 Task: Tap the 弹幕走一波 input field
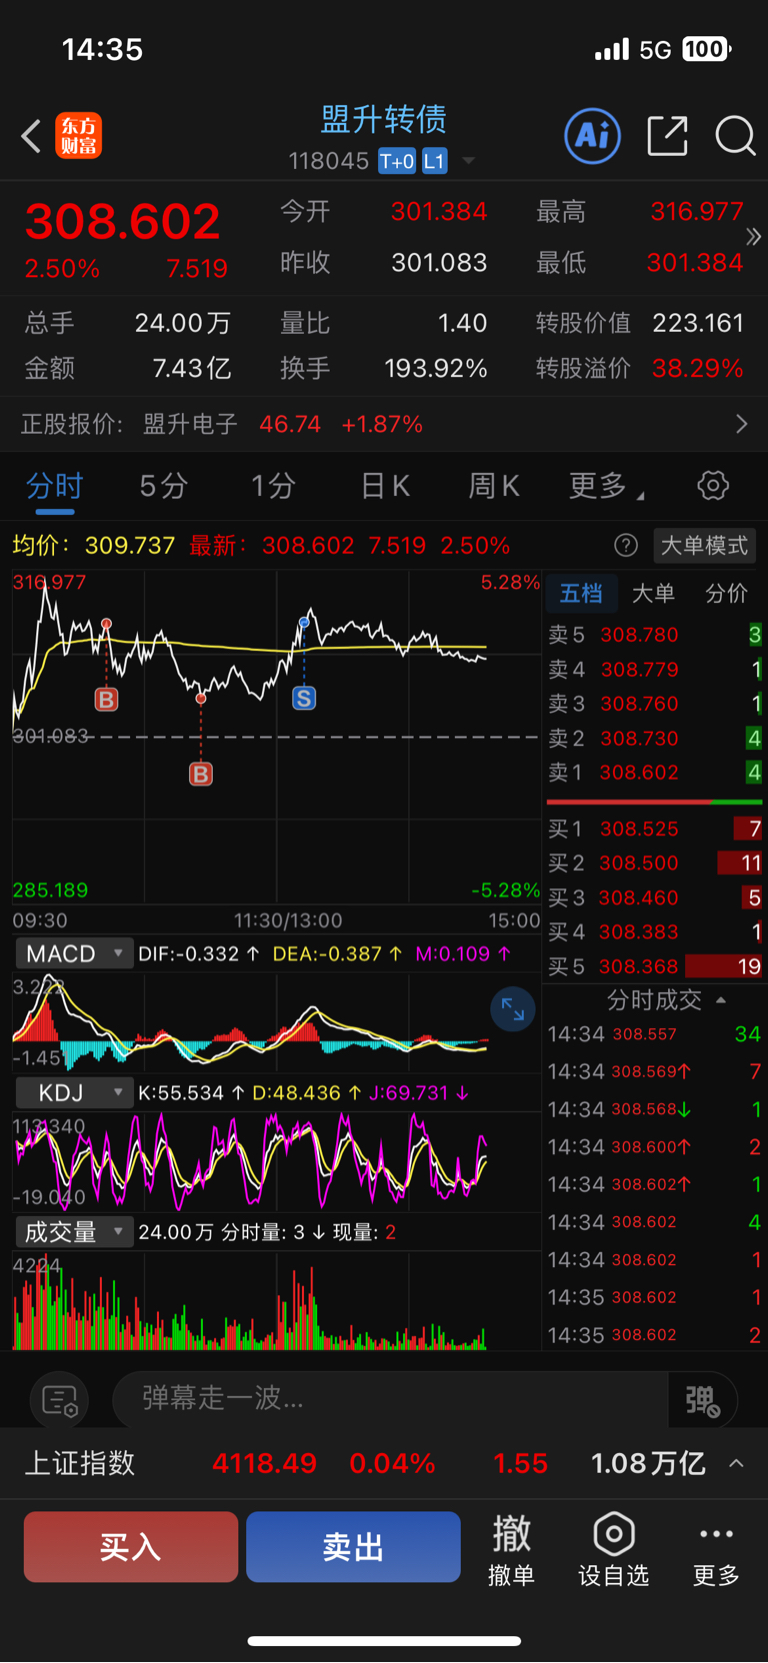pyautogui.click(x=390, y=1399)
